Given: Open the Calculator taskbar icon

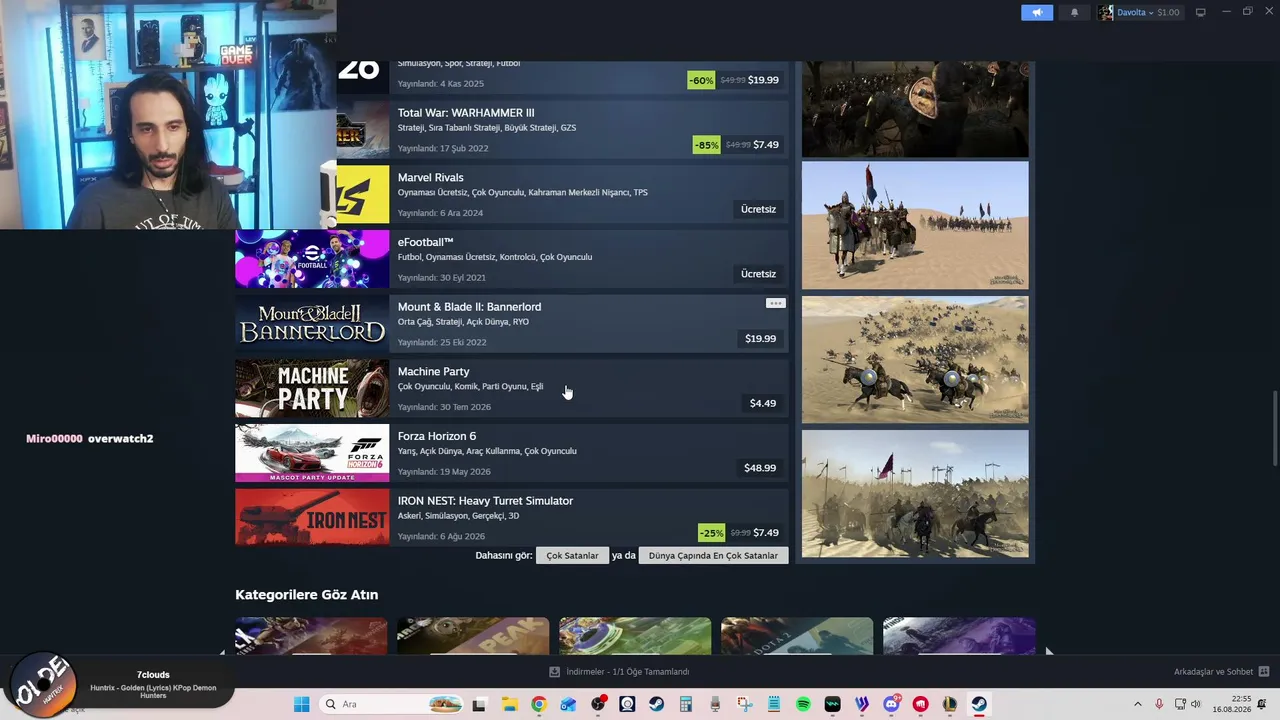Looking at the screenshot, I should pyautogui.click(x=686, y=704).
